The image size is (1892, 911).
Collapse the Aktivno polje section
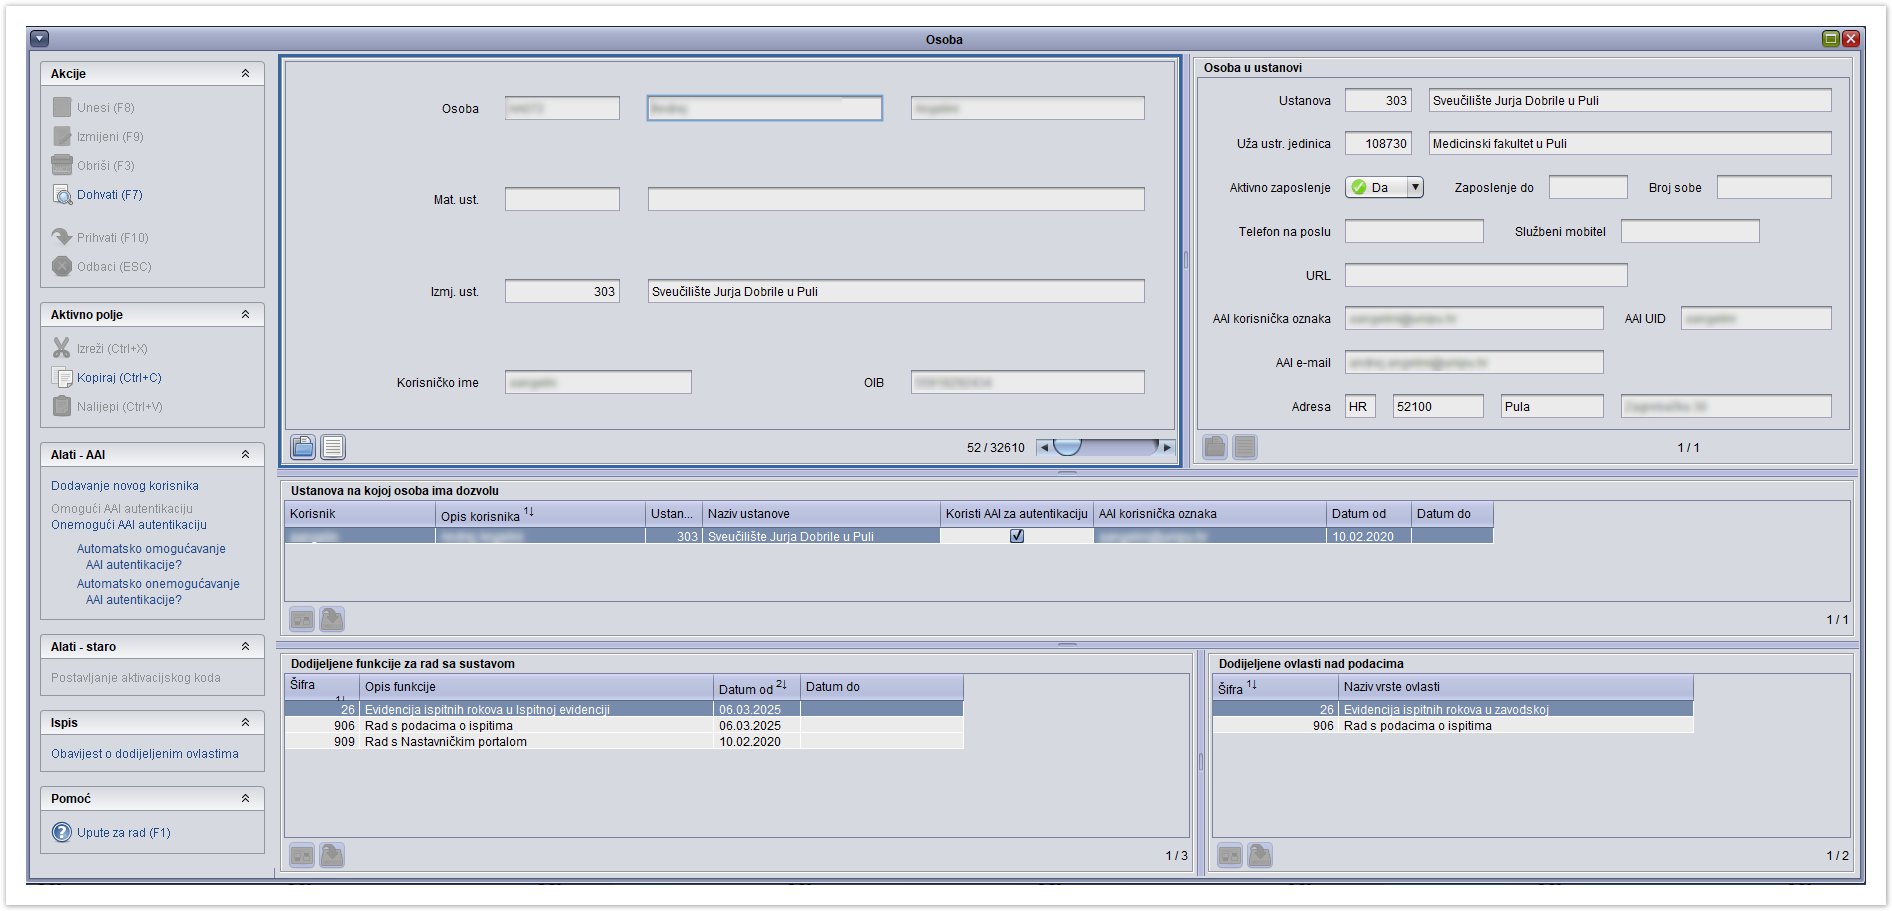click(245, 315)
